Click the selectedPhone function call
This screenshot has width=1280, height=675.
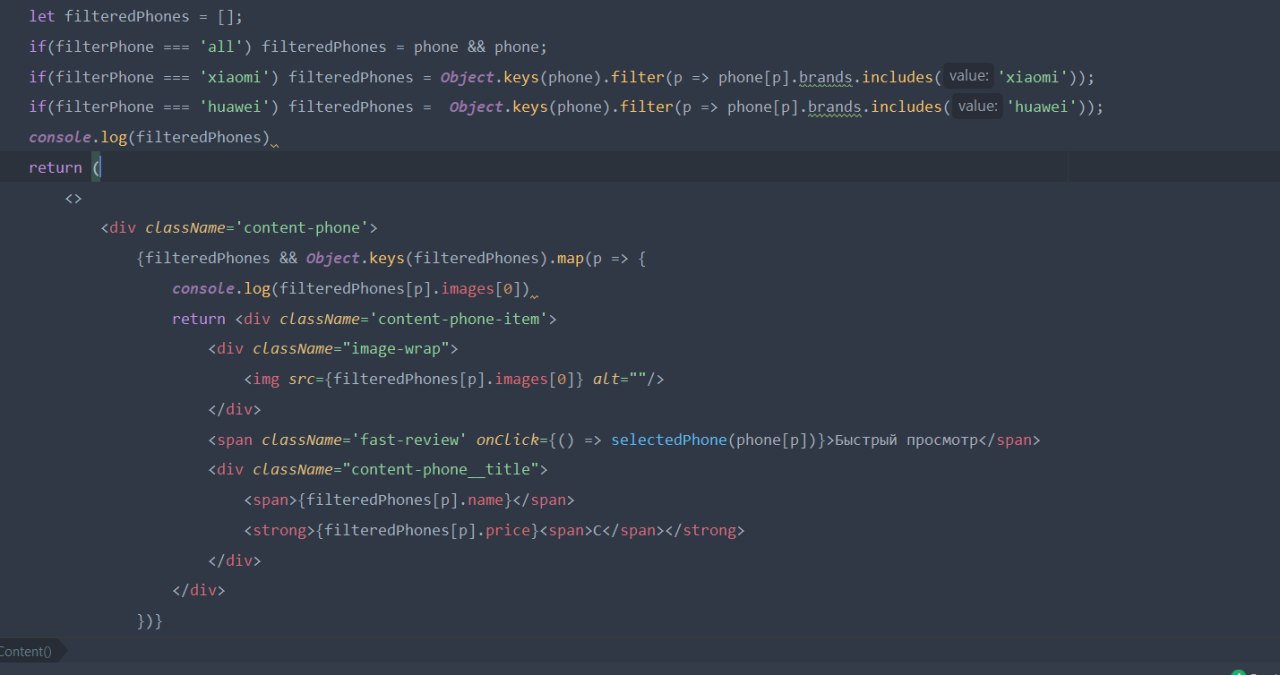pos(669,440)
